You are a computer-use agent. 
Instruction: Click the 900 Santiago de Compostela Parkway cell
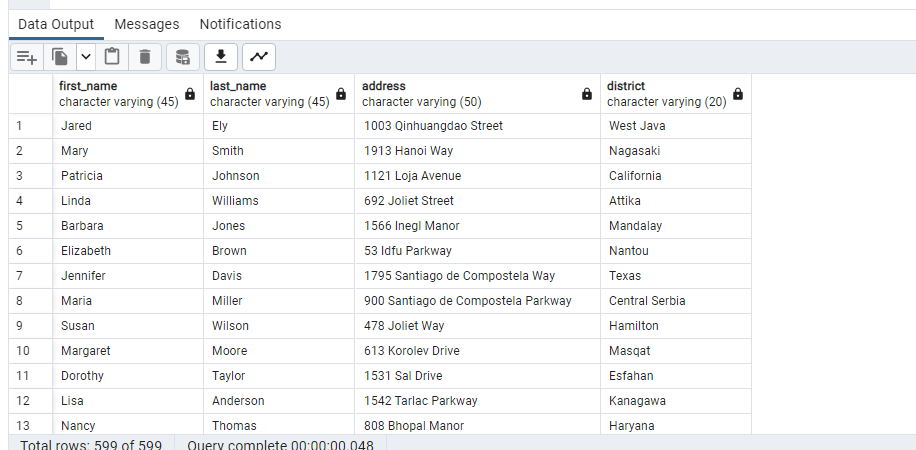pyautogui.click(x=477, y=301)
